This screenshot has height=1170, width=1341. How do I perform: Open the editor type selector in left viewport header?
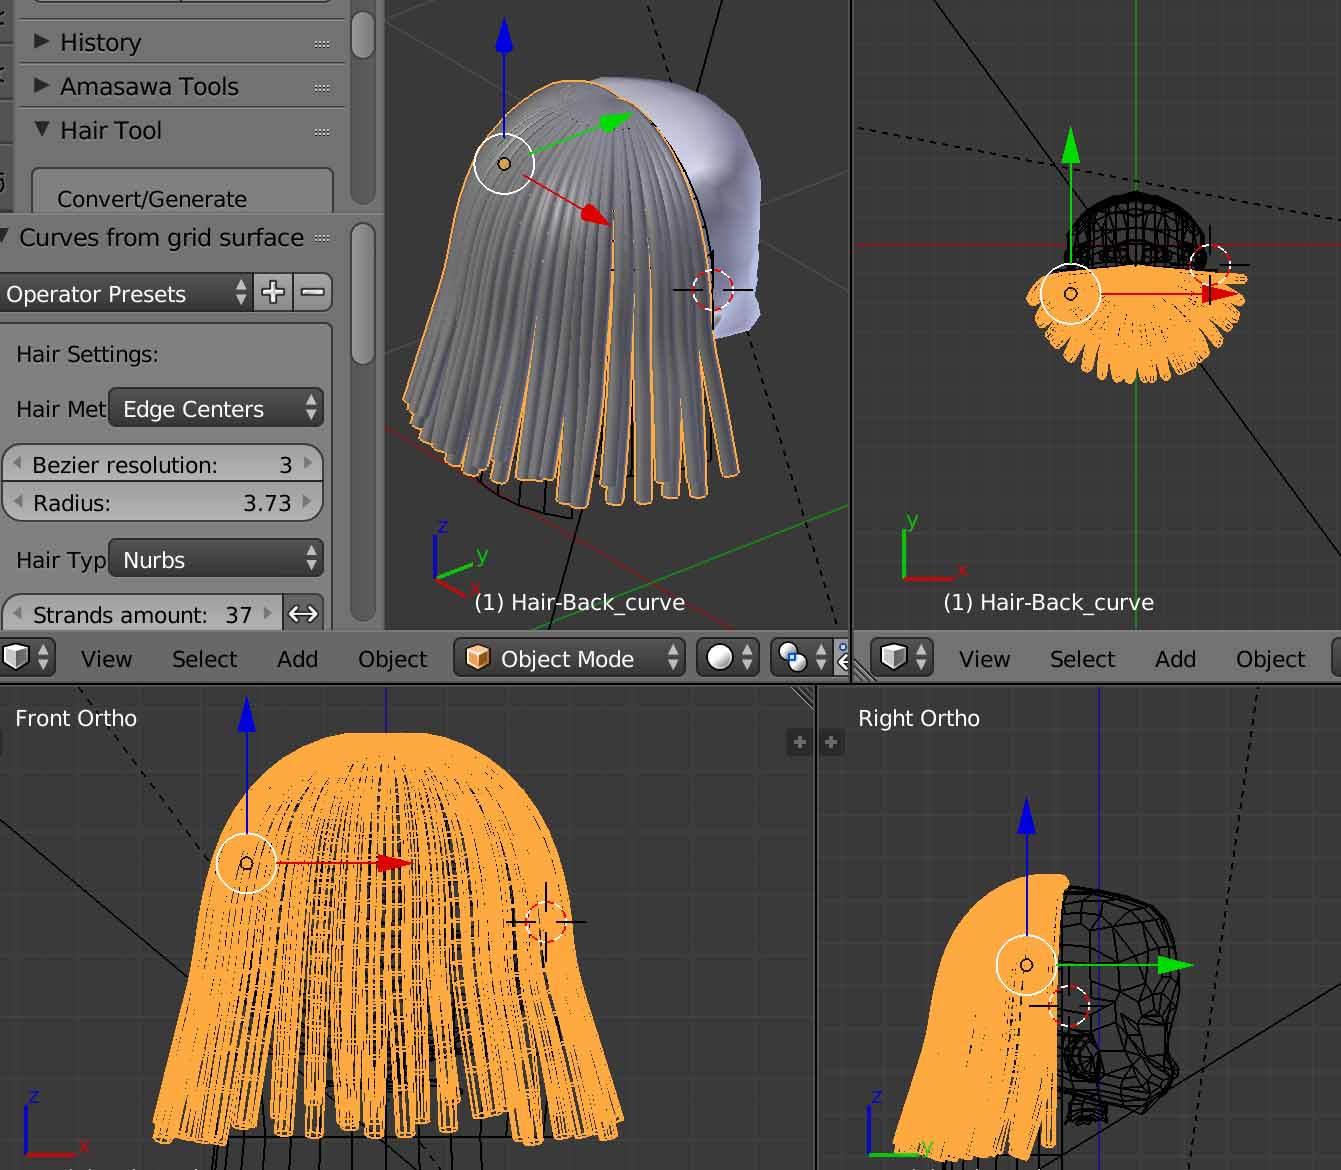[x=26, y=658]
